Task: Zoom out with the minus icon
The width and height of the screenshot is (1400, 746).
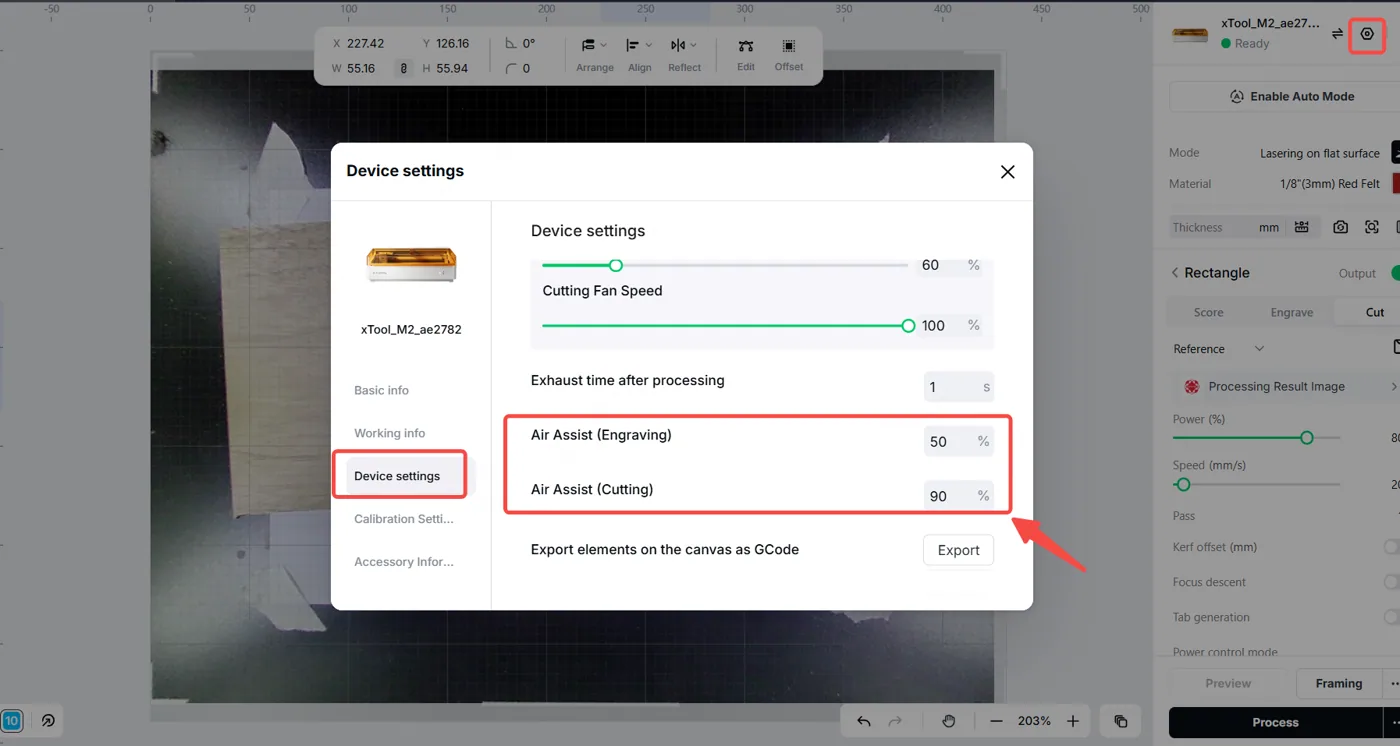Action: click(996, 721)
